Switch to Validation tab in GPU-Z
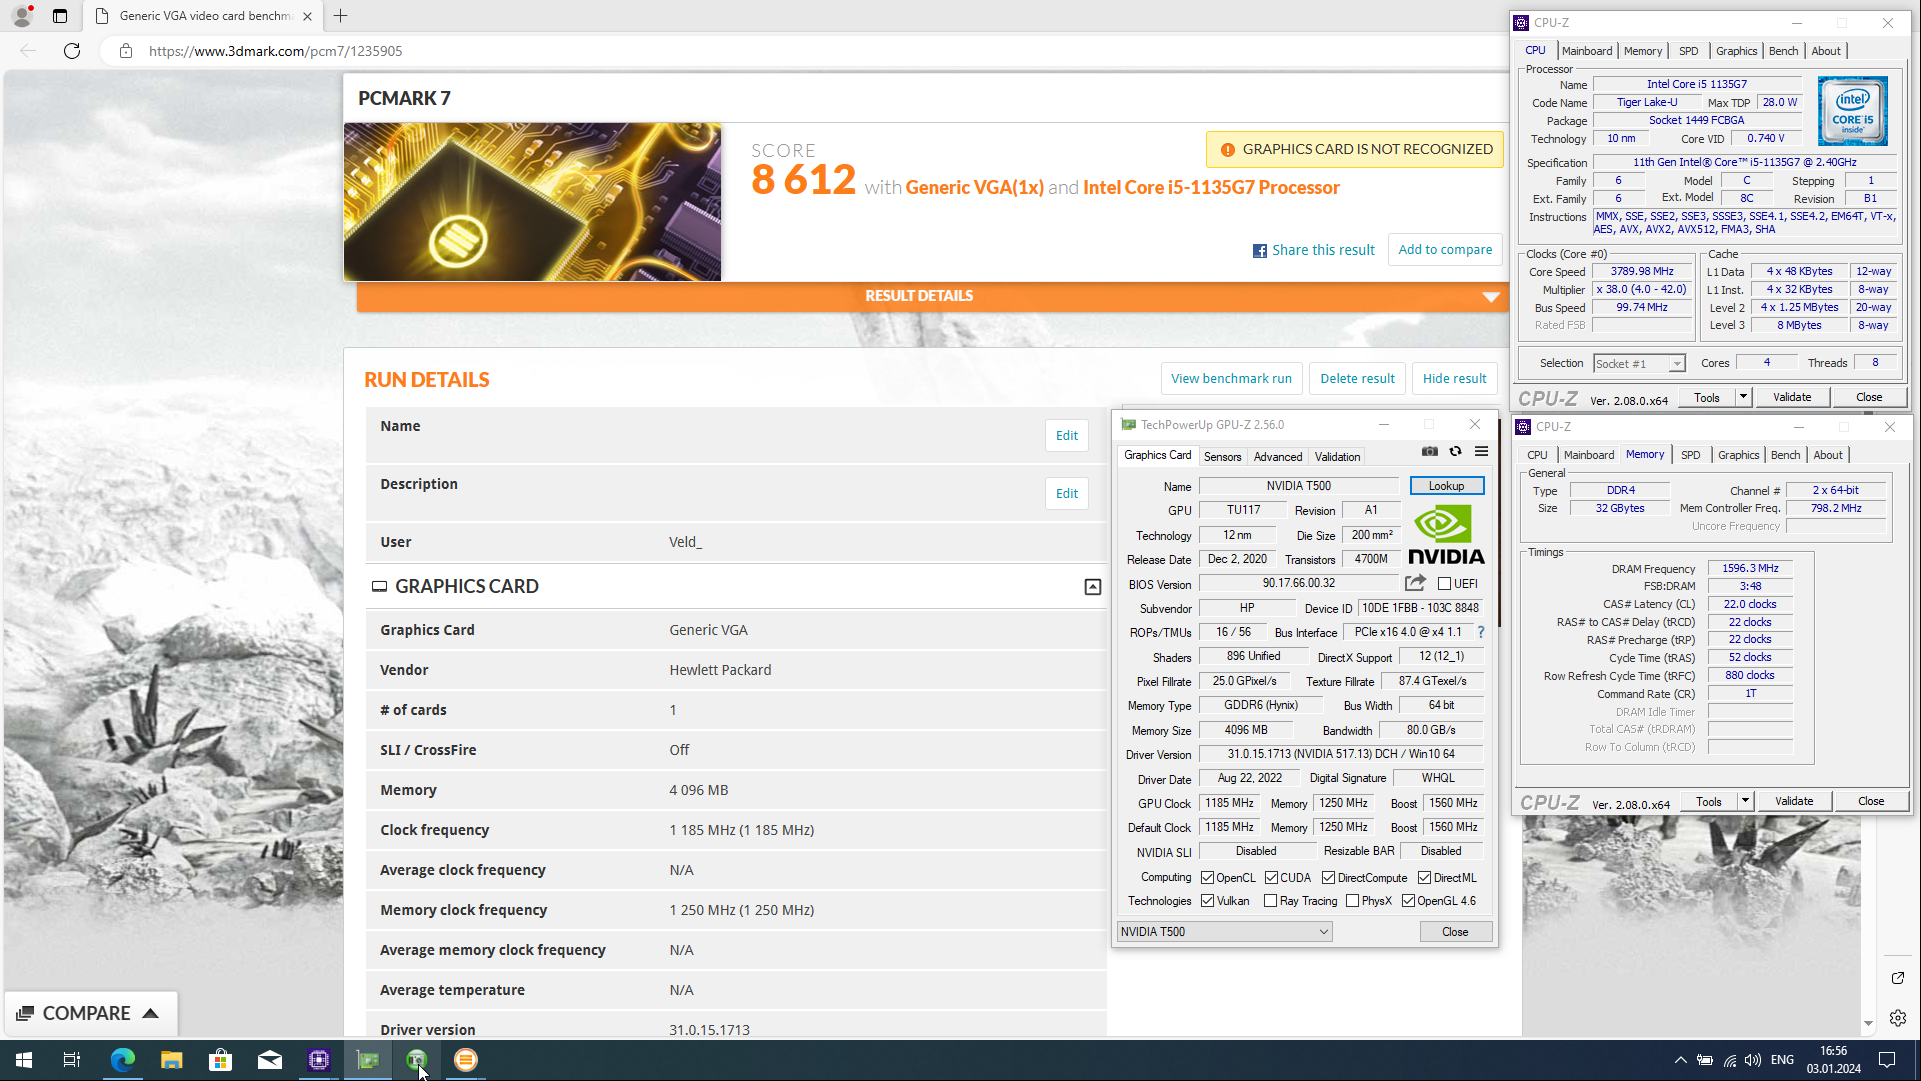 pyautogui.click(x=1337, y=457)
